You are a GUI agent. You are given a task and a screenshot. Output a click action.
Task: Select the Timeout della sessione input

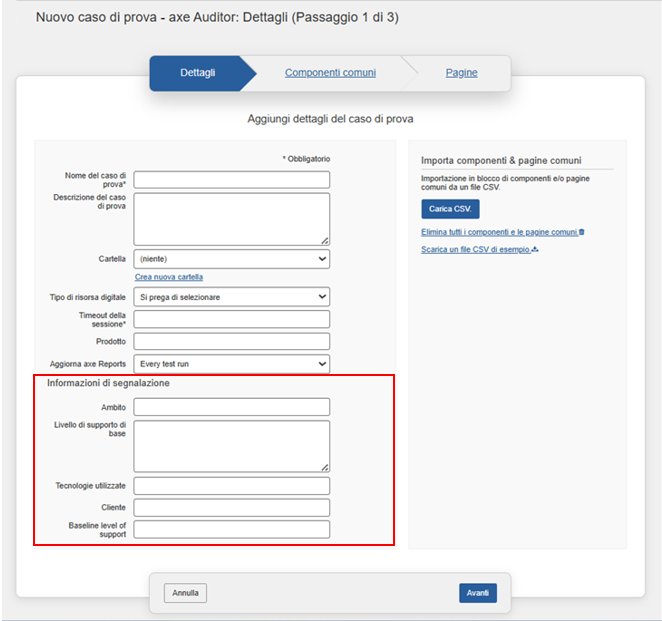pos(231,319)
